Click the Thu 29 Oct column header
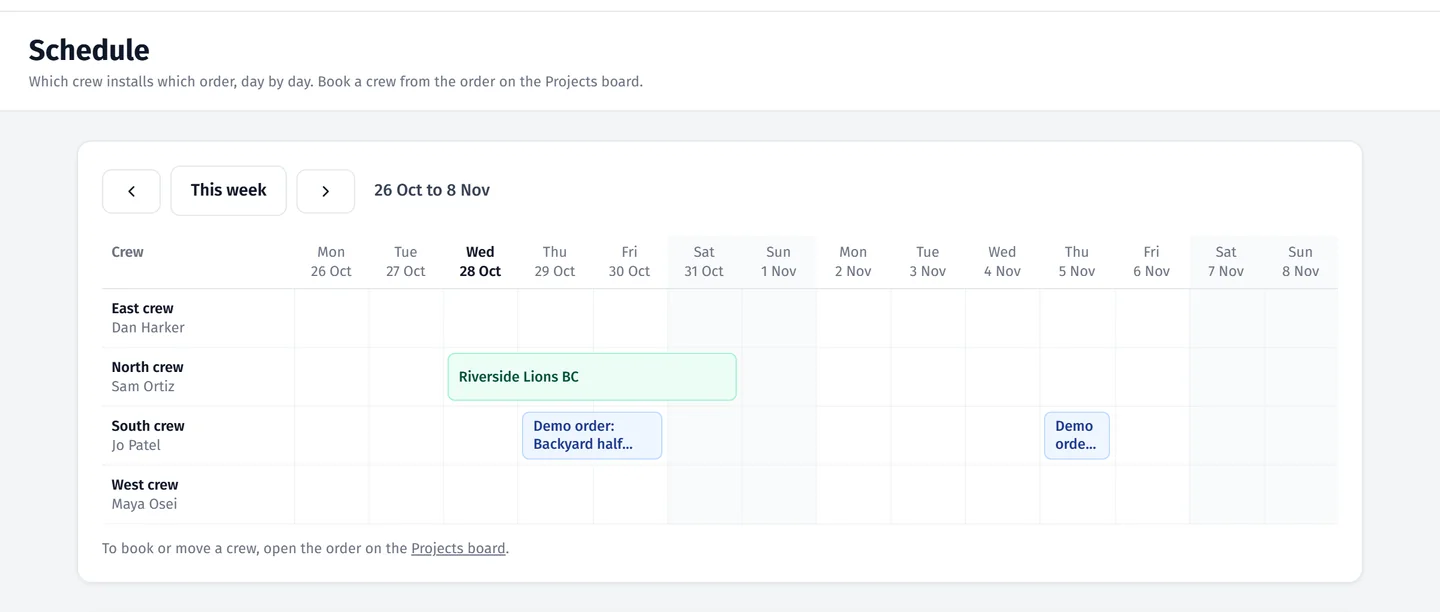Screen dimensions: 1440x612 (555, 262)
